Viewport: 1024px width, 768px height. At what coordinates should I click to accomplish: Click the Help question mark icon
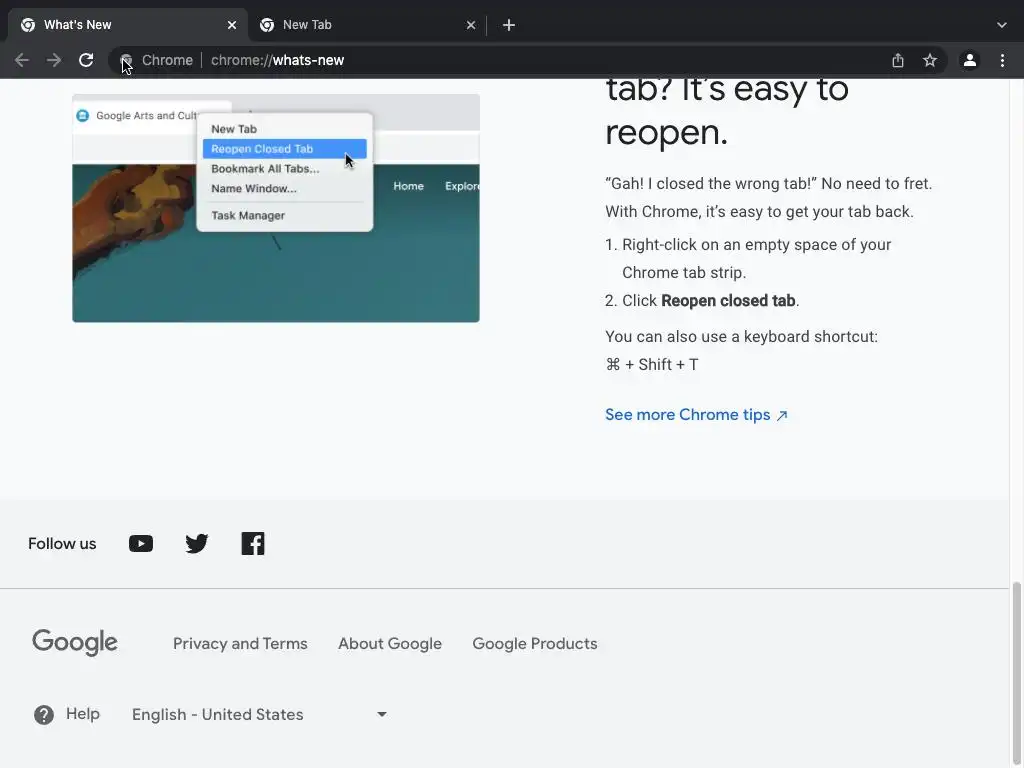44,714
